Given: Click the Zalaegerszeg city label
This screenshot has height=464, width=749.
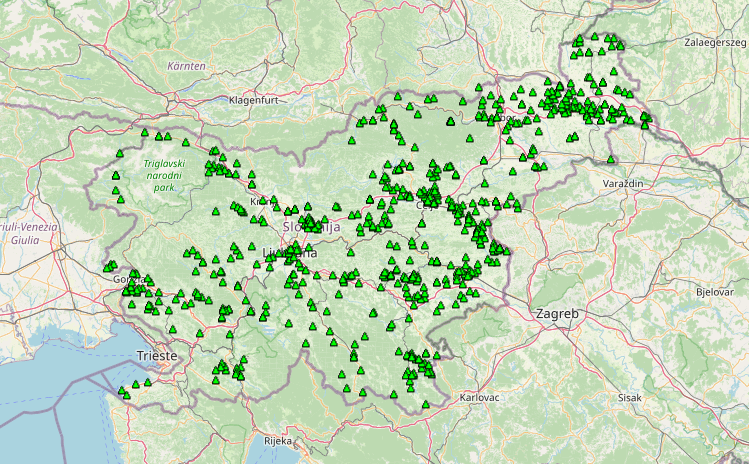Looking at the screenshot, I should coord(715,43).
